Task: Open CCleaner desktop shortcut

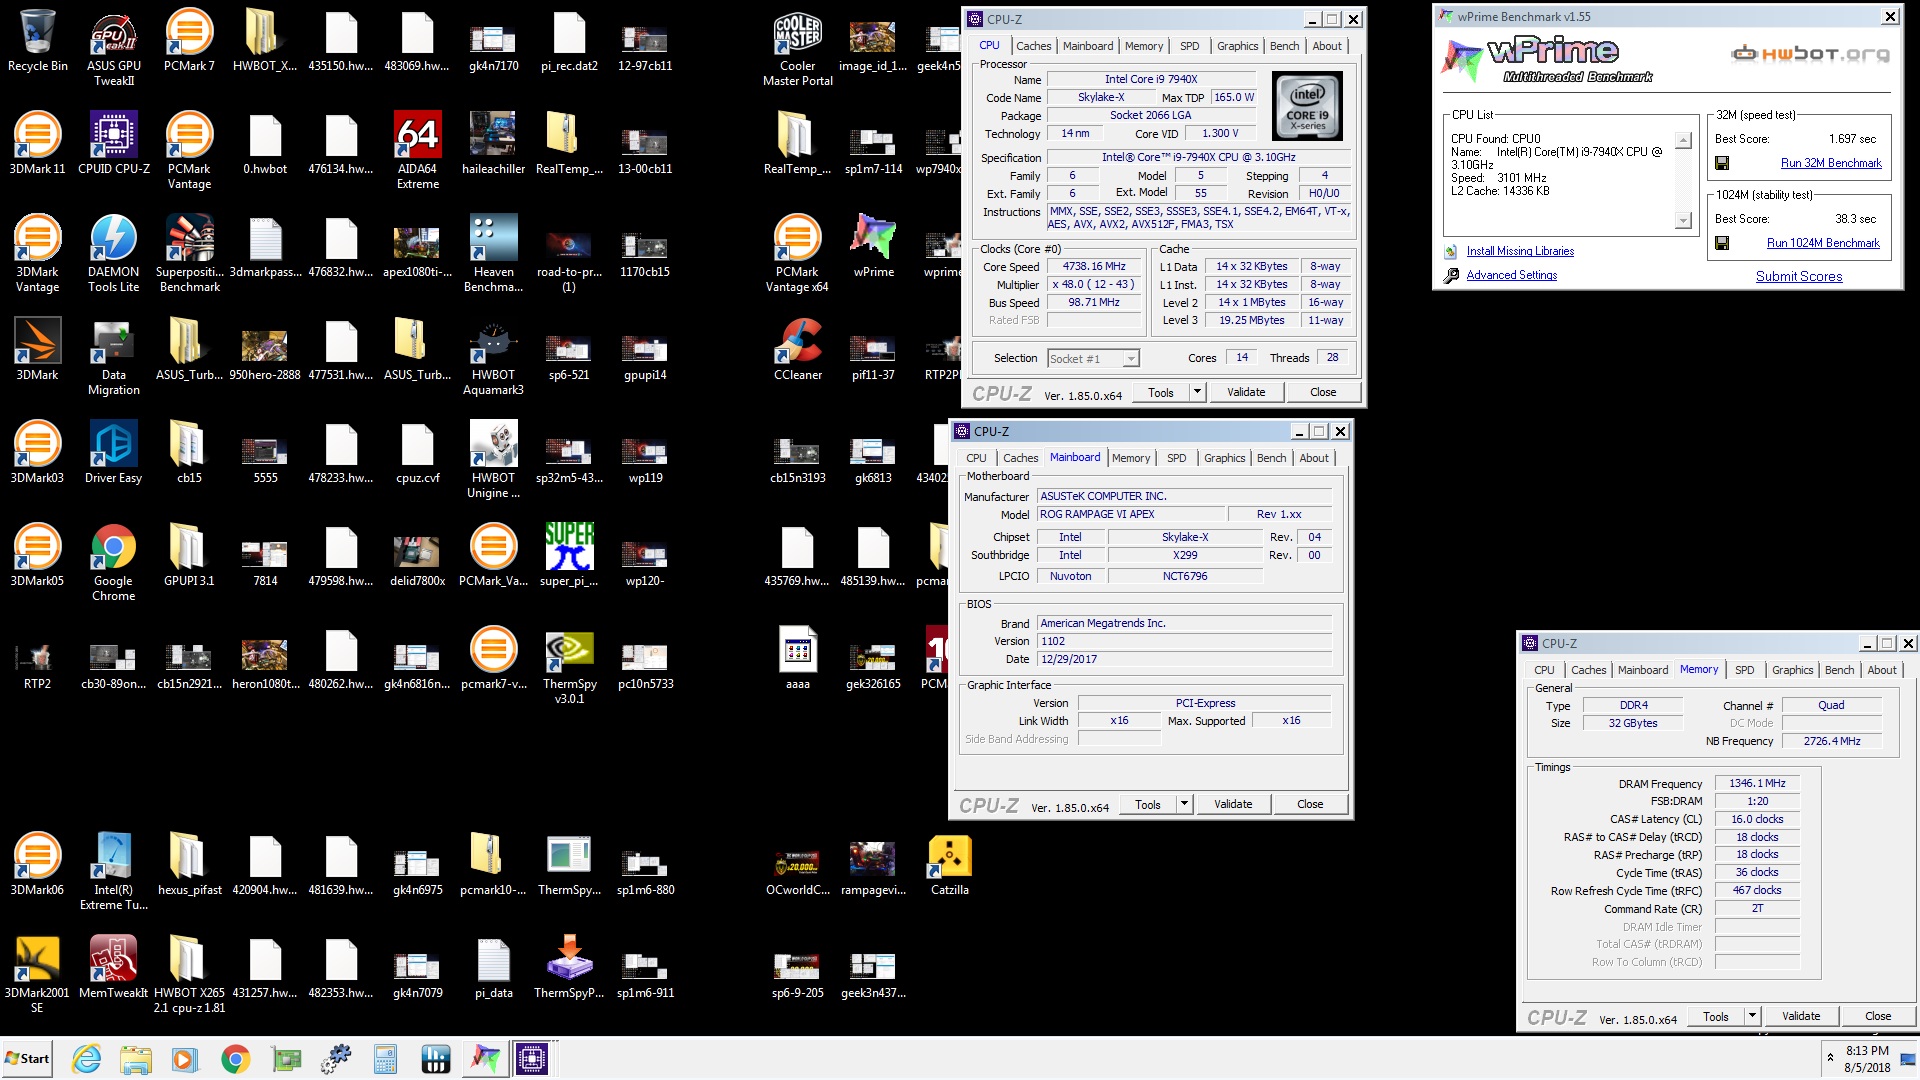Action: [797, 349]
